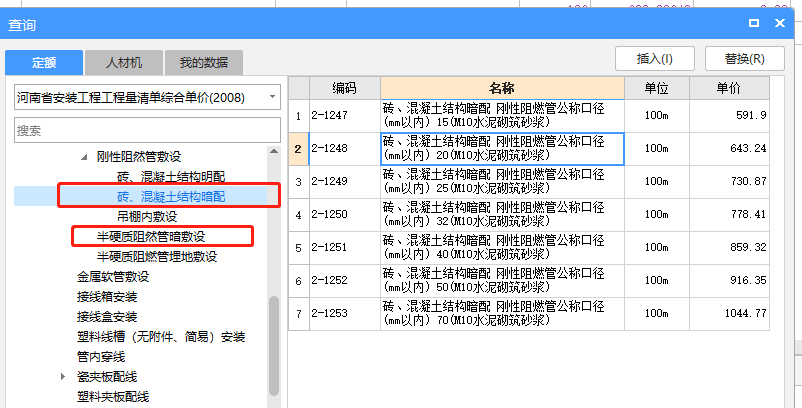Select 塑料线槽（无附件、简易）安装 item
Viewport: 802px width, 408px height.
coord(161,337)
